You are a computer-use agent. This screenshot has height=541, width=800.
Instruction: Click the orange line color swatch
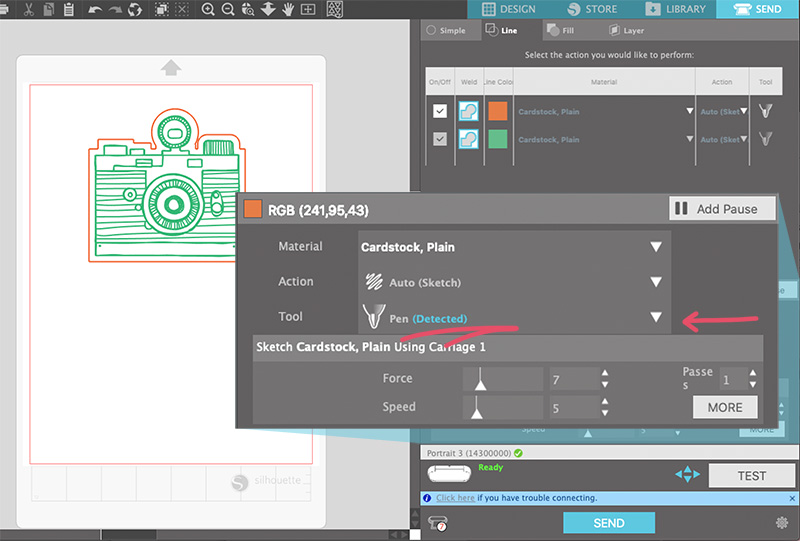coord(497,111)
